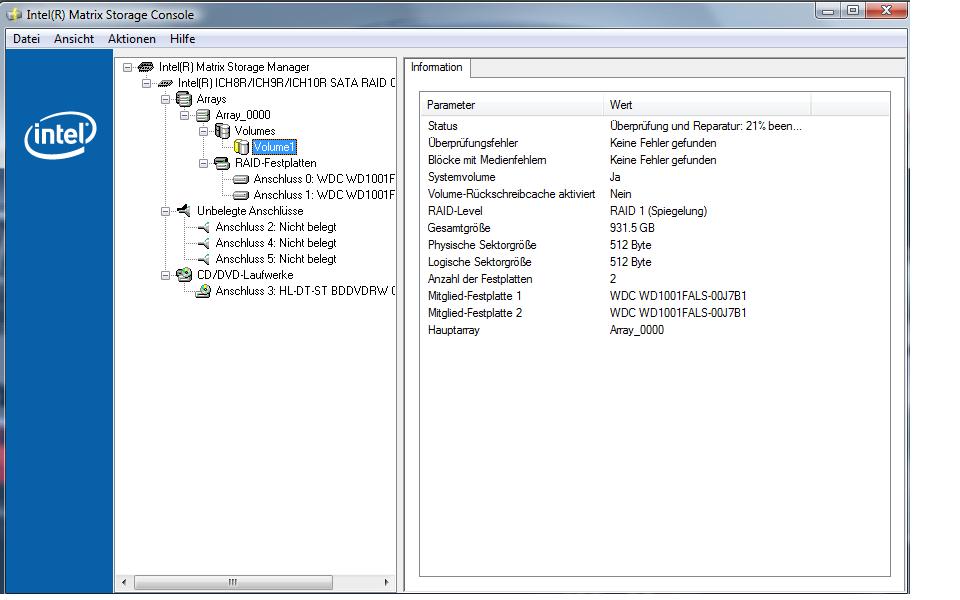The width and height of the screenshot is (960, 600).
Task: Collapse the Array_0000 node
Action: point(184,115)
